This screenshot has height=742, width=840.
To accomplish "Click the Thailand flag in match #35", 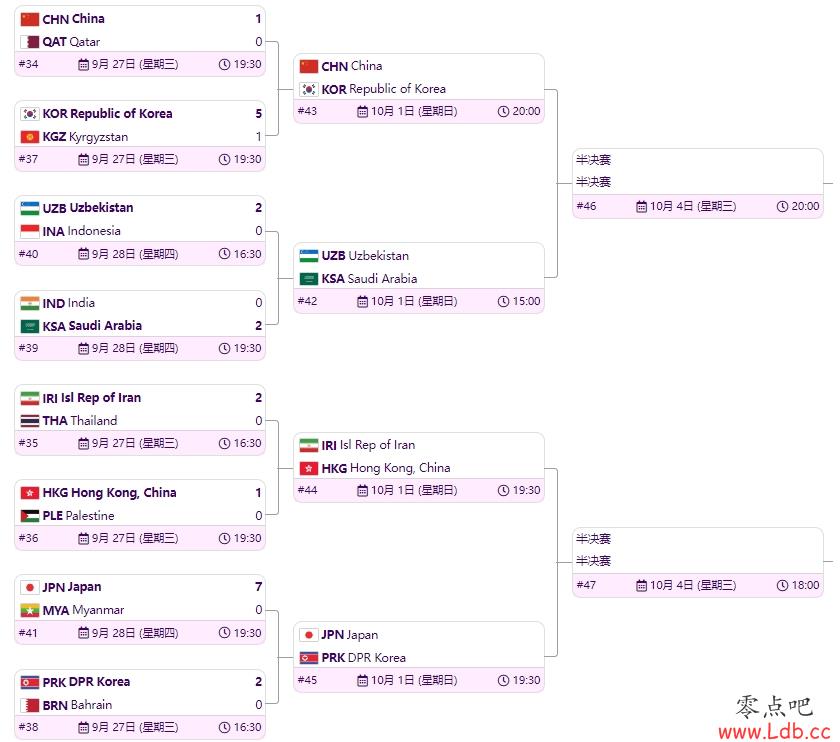I will tap(29, 421).
